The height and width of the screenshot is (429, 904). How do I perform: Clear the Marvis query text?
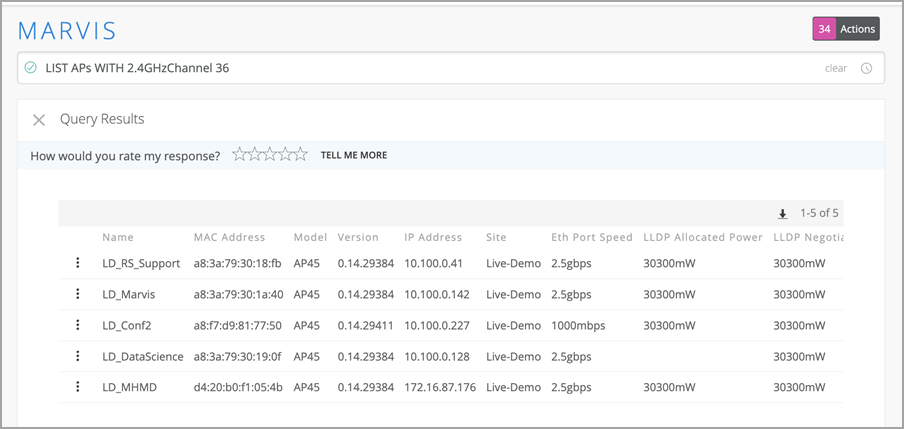tap(835, 69)
